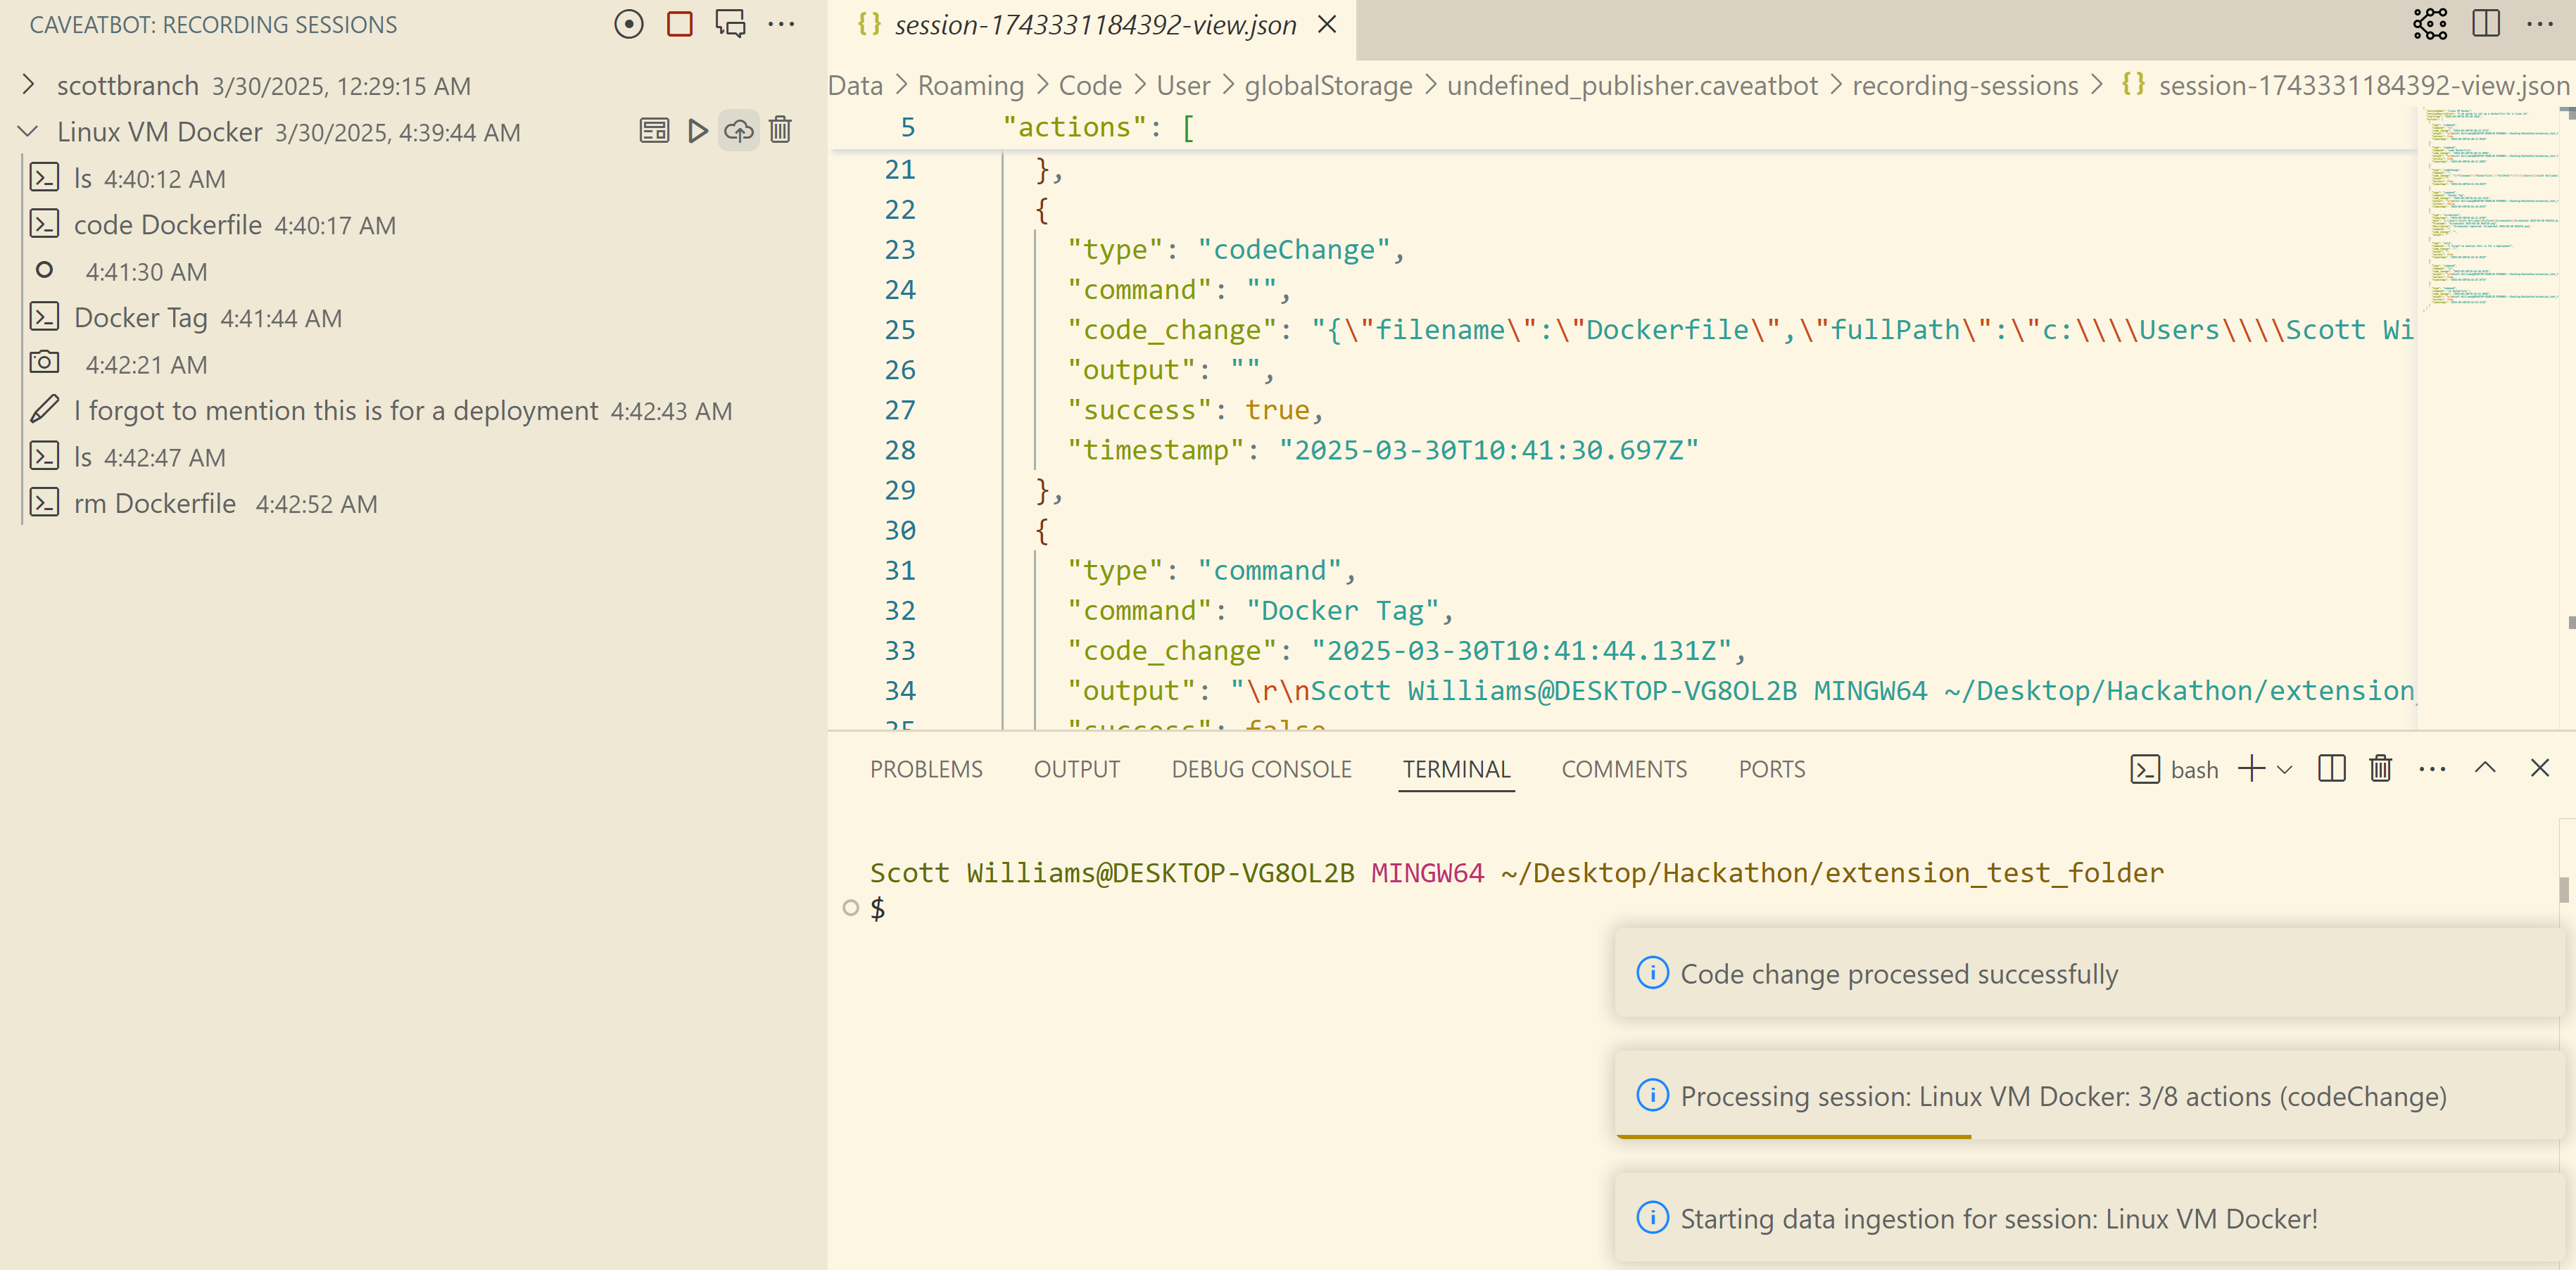Open the session view icon beside Linux VM Docker
Screen dimensions: 2576x1270
pos(654,131)
